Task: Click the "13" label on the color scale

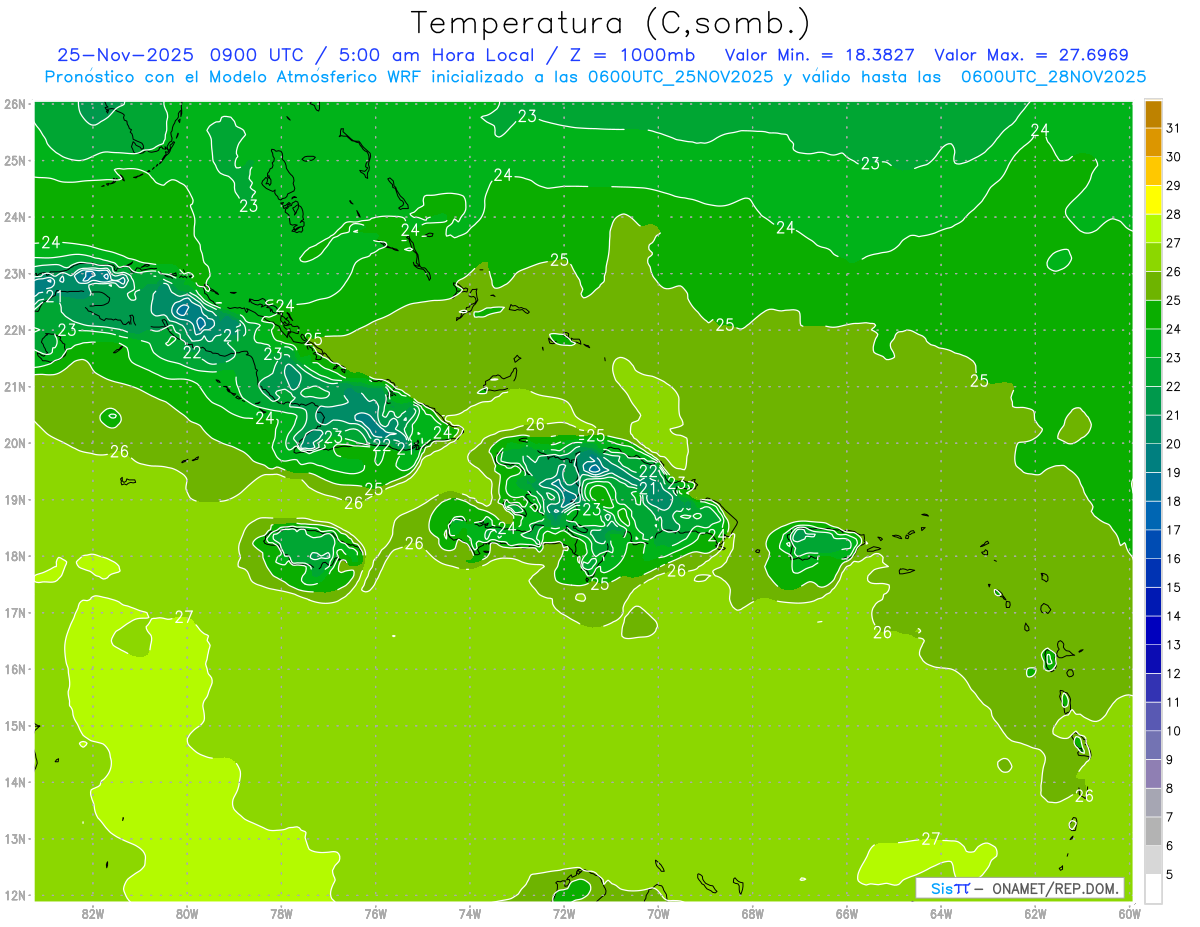Action: coord(1173,644)
